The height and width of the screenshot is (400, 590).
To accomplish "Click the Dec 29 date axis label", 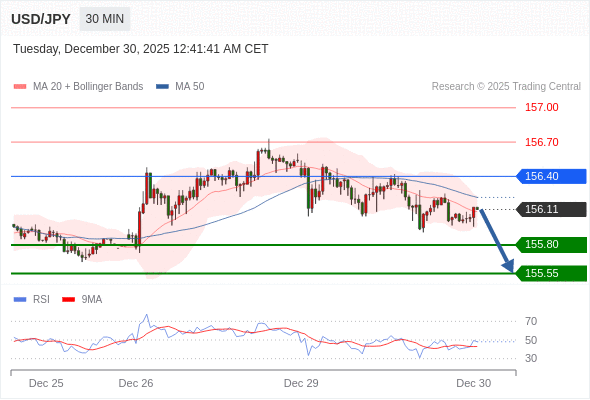I will click(x=301, y=383).
